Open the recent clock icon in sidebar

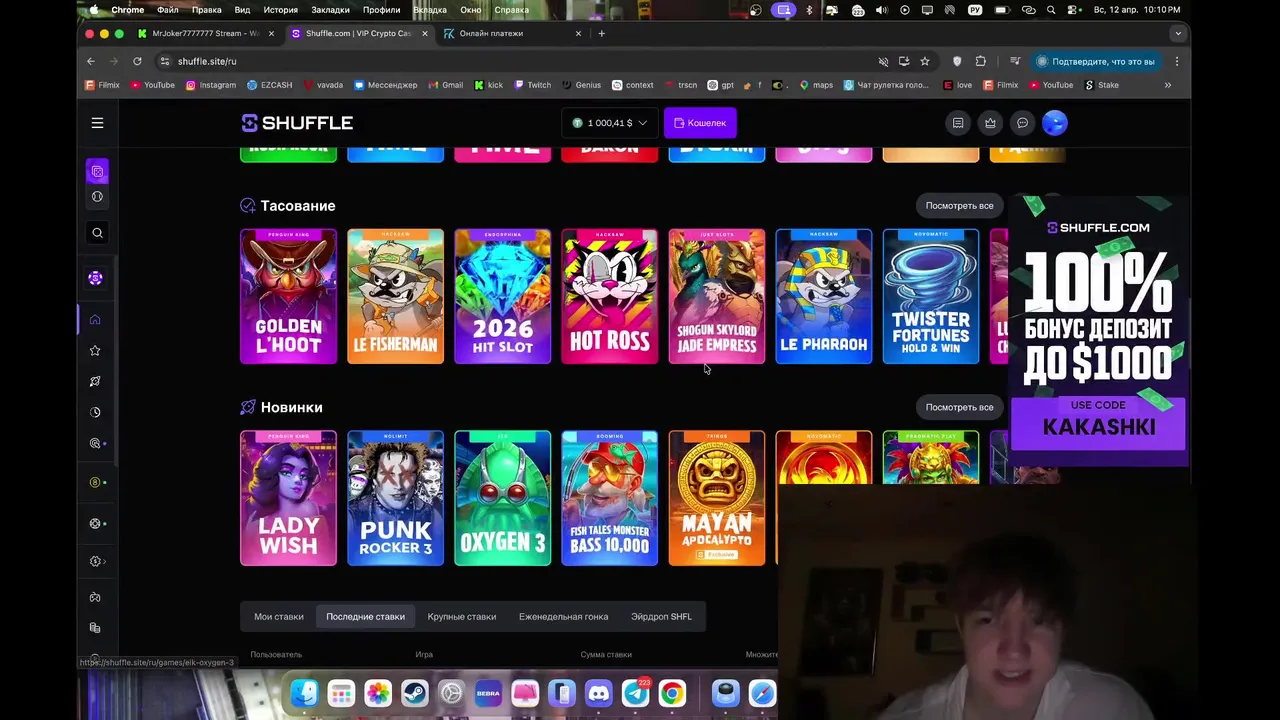tap(95, 412)
